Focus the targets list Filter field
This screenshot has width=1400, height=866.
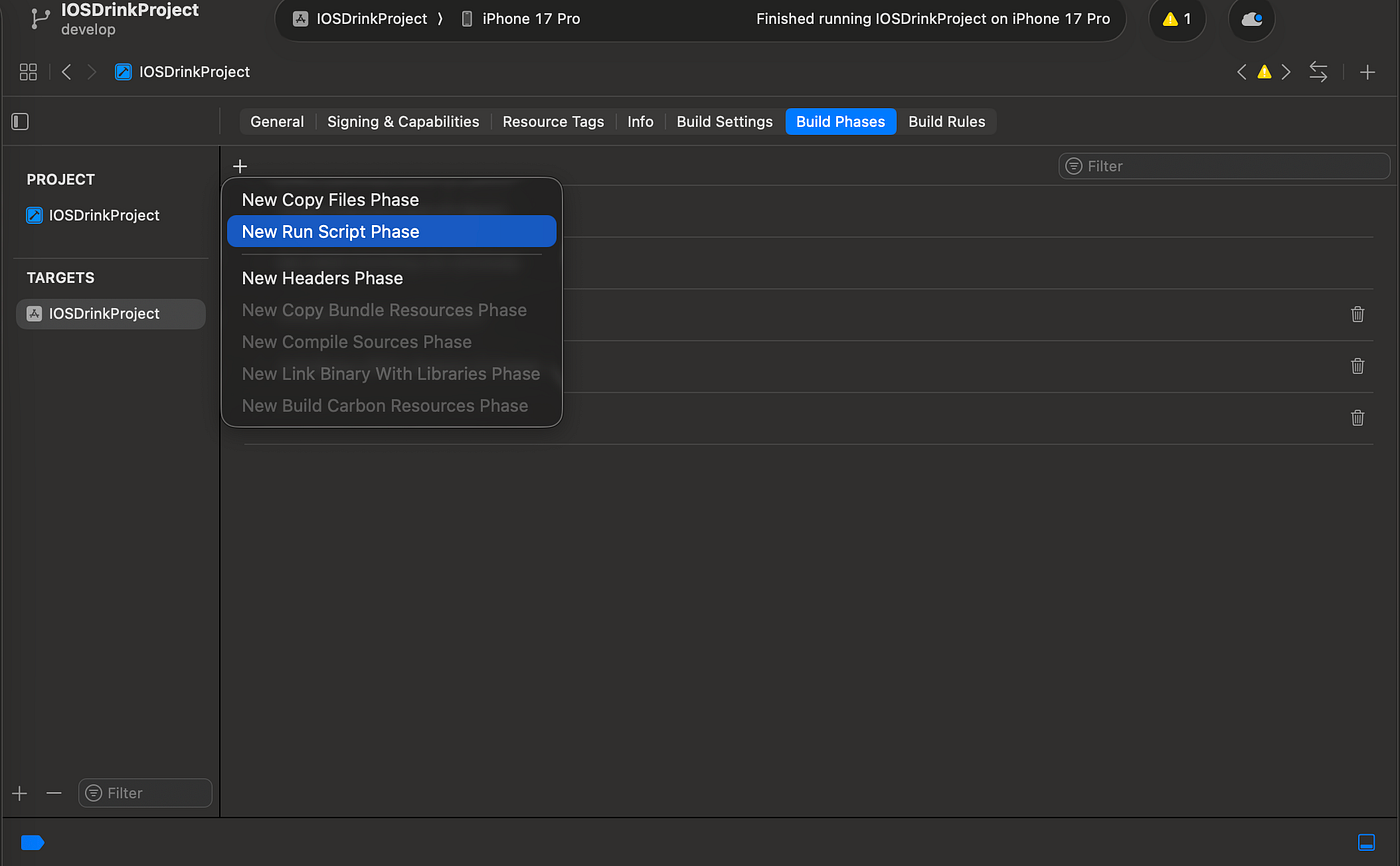click(145, 793)
